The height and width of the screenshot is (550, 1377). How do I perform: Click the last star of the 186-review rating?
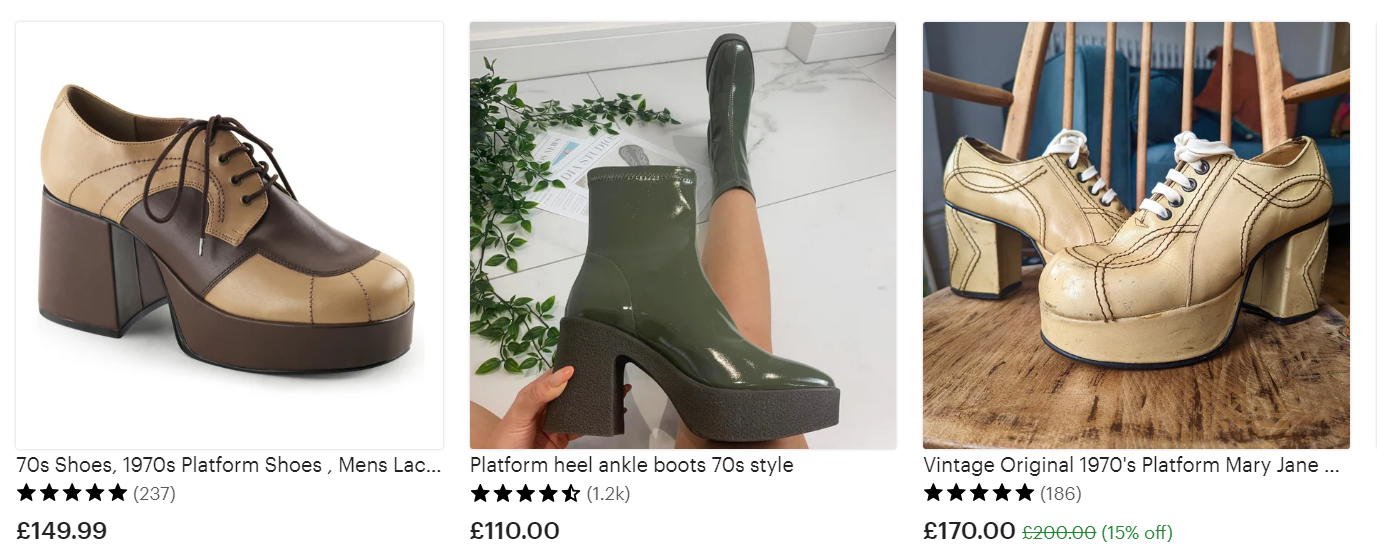(x=1024, y=492)
